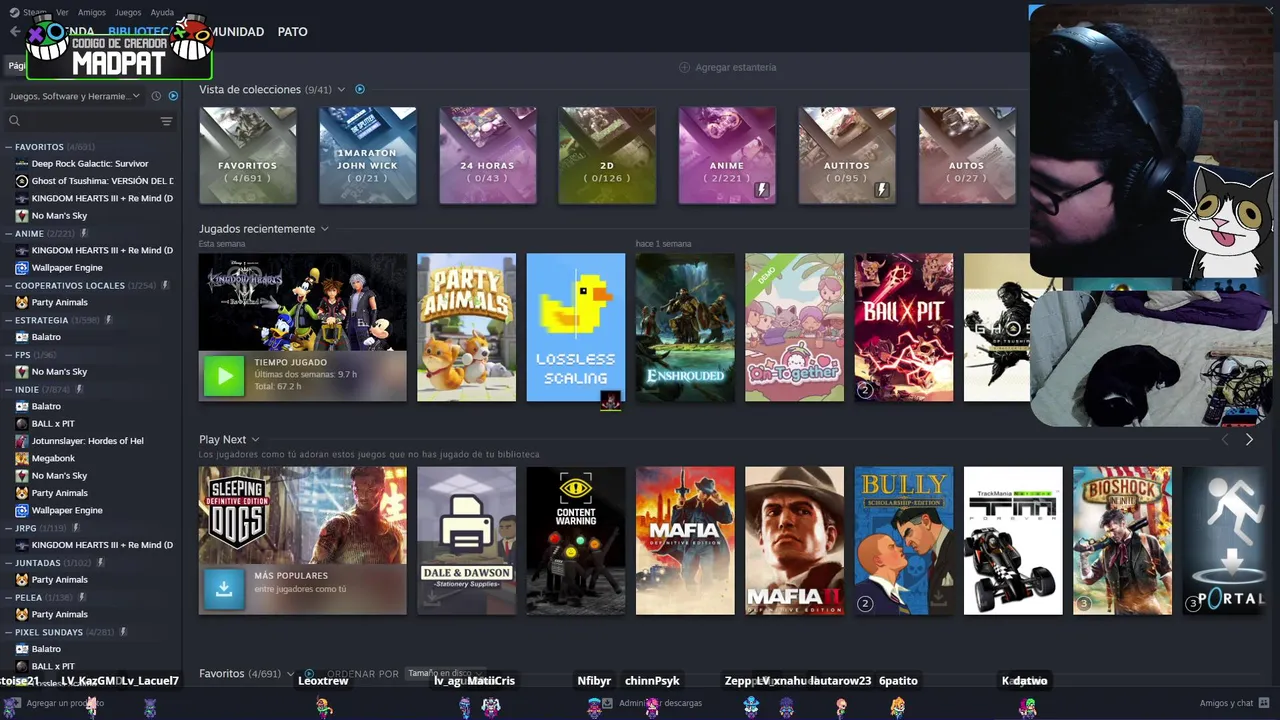The height and width of the screenshot is (720, 1280).
Task: Click Amigos y chat label
Action: [x=1226, y=703]
